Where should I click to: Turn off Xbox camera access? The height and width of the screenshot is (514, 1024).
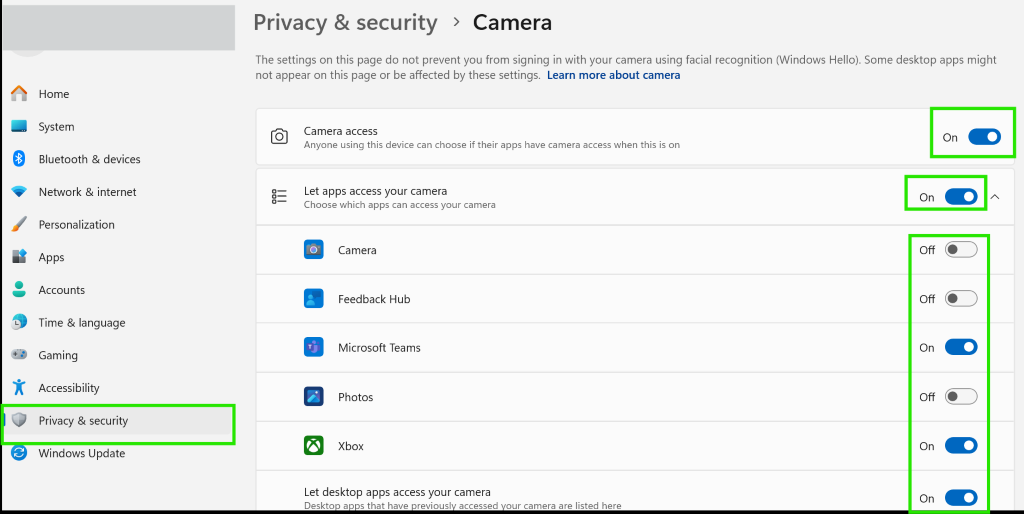pos(960,446)
